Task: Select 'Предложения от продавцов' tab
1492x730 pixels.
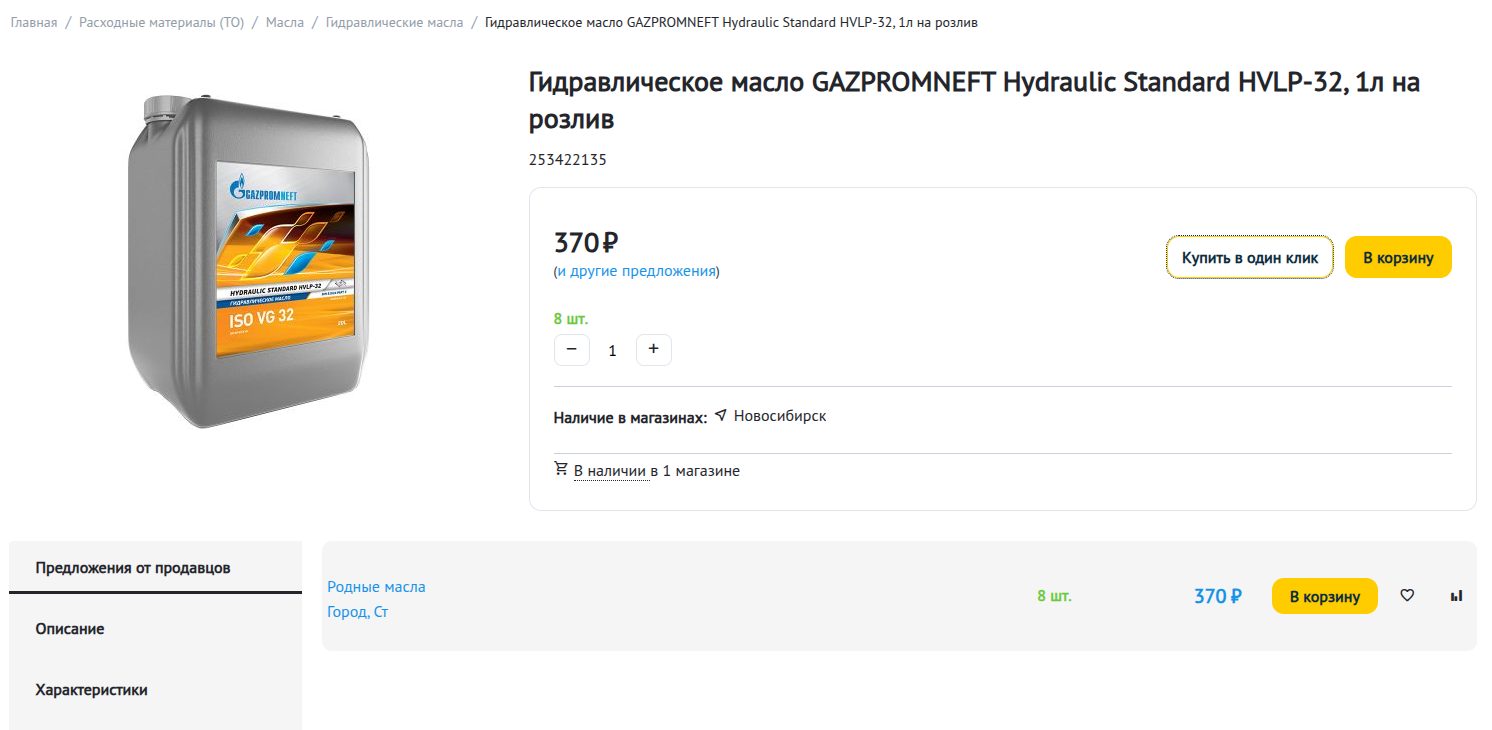Action: click(133, 568)
